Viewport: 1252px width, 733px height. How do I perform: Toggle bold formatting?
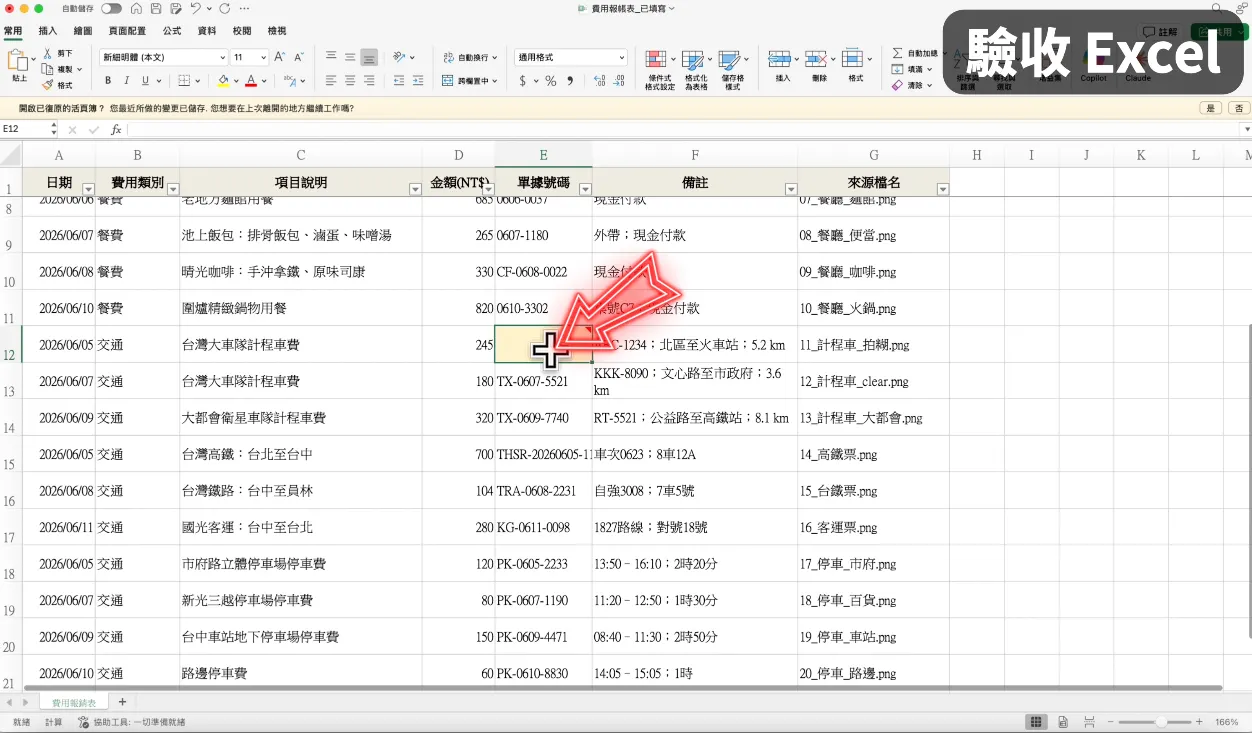108,81
